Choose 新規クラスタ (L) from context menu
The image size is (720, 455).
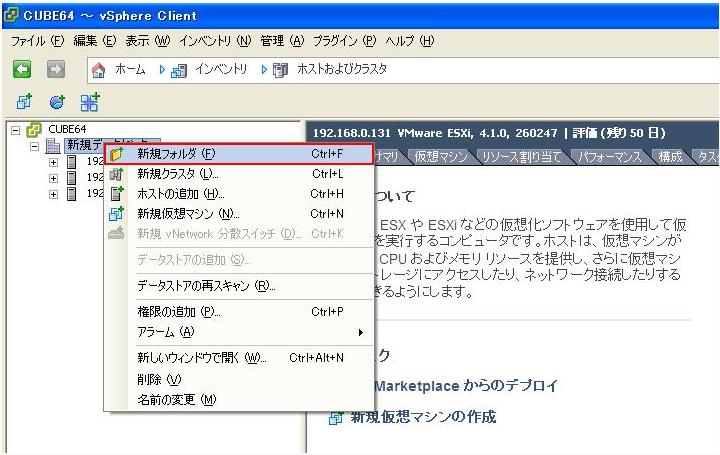238,174
